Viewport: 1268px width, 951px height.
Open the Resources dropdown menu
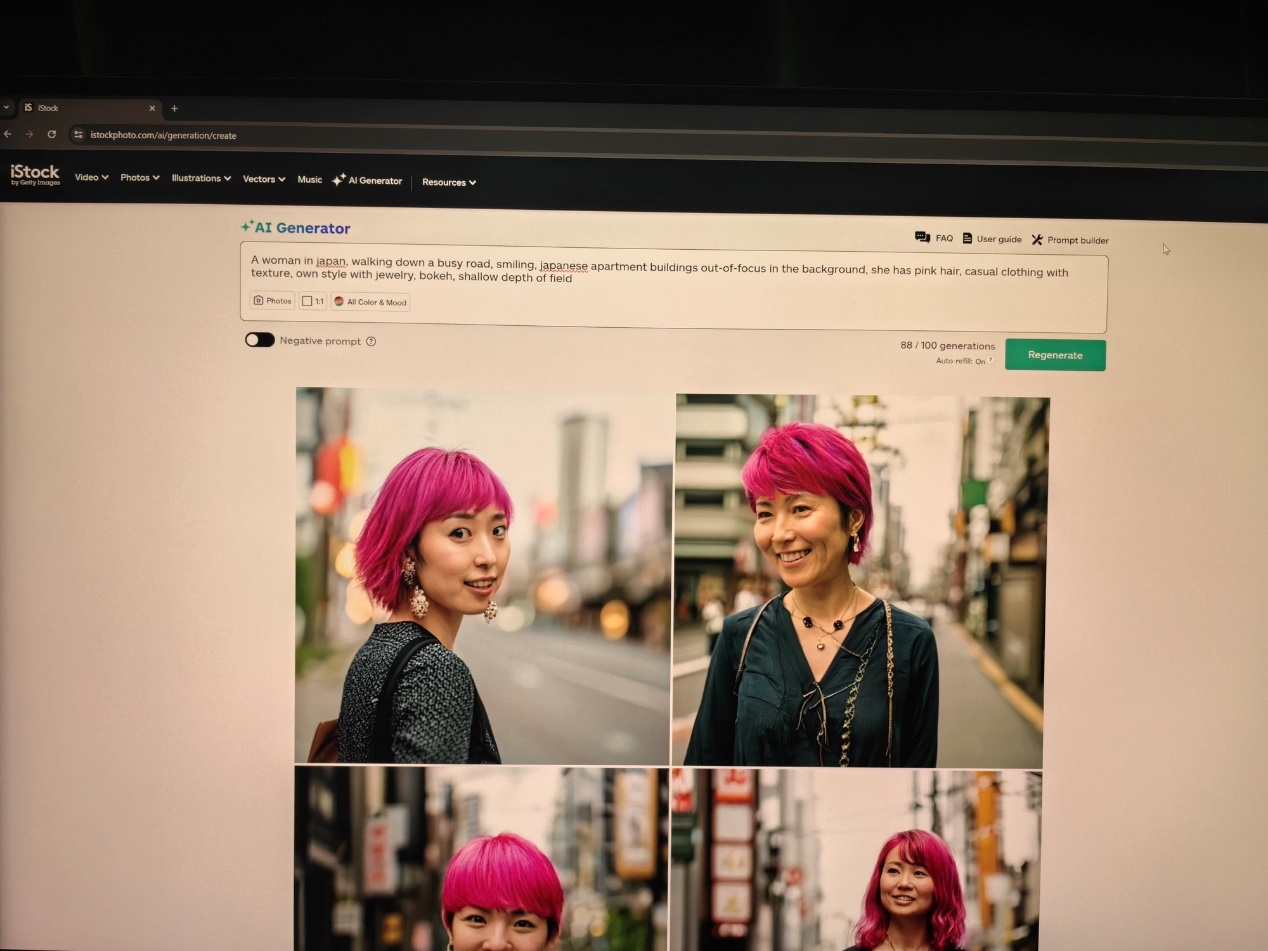point(448,182)
